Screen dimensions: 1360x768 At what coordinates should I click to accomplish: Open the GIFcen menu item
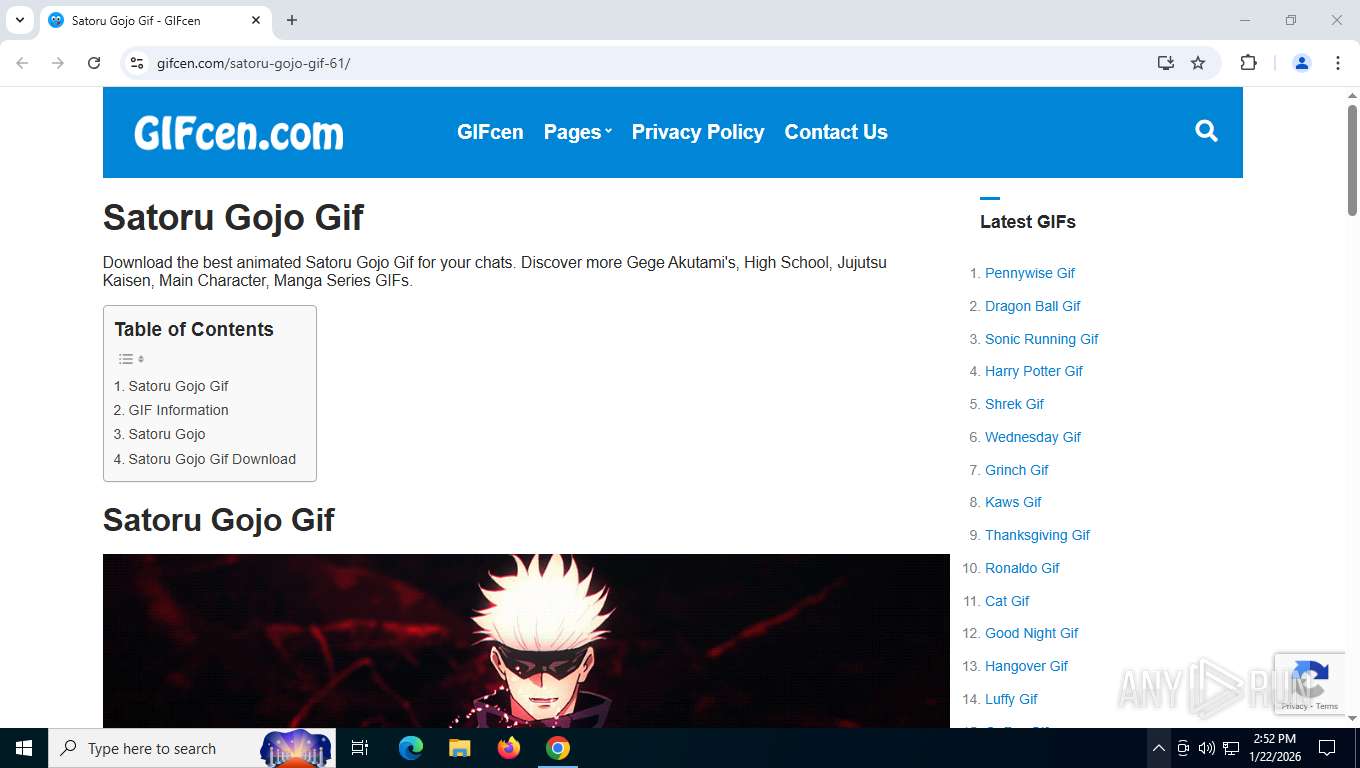(490, 132)
